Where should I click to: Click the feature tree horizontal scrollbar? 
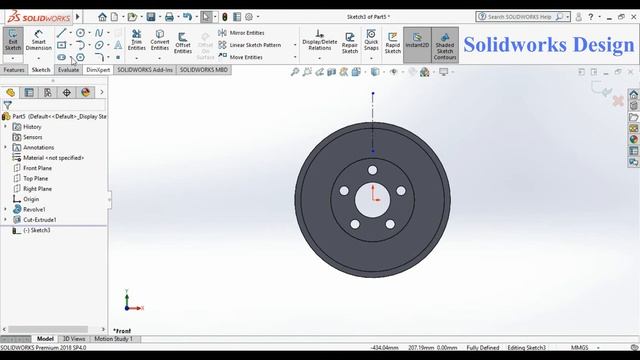pyautogui.click(x=48, y=329)
